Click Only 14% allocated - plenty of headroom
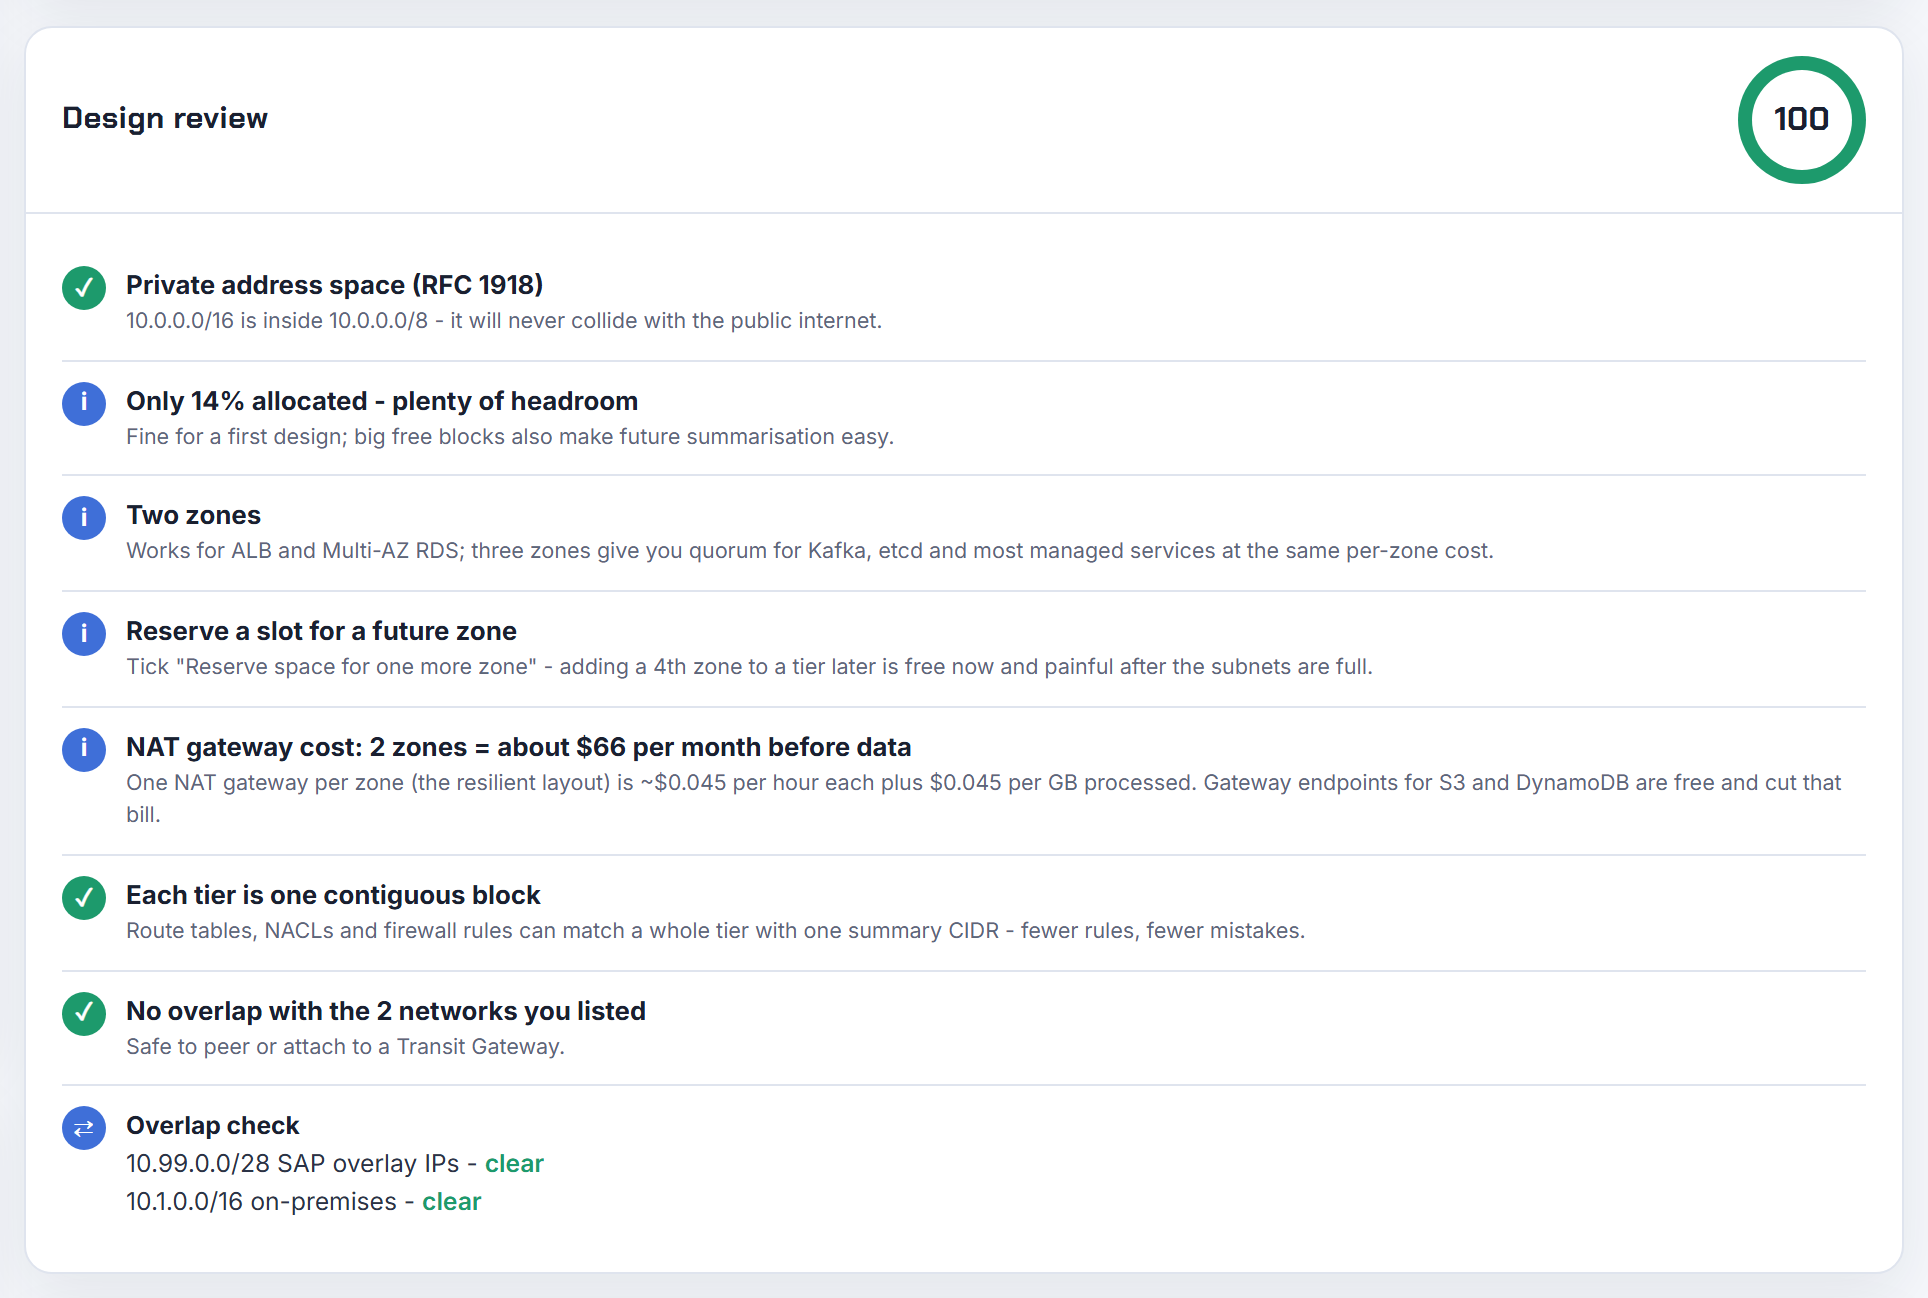1928x1298 pixels. click(x=382, y=401)
